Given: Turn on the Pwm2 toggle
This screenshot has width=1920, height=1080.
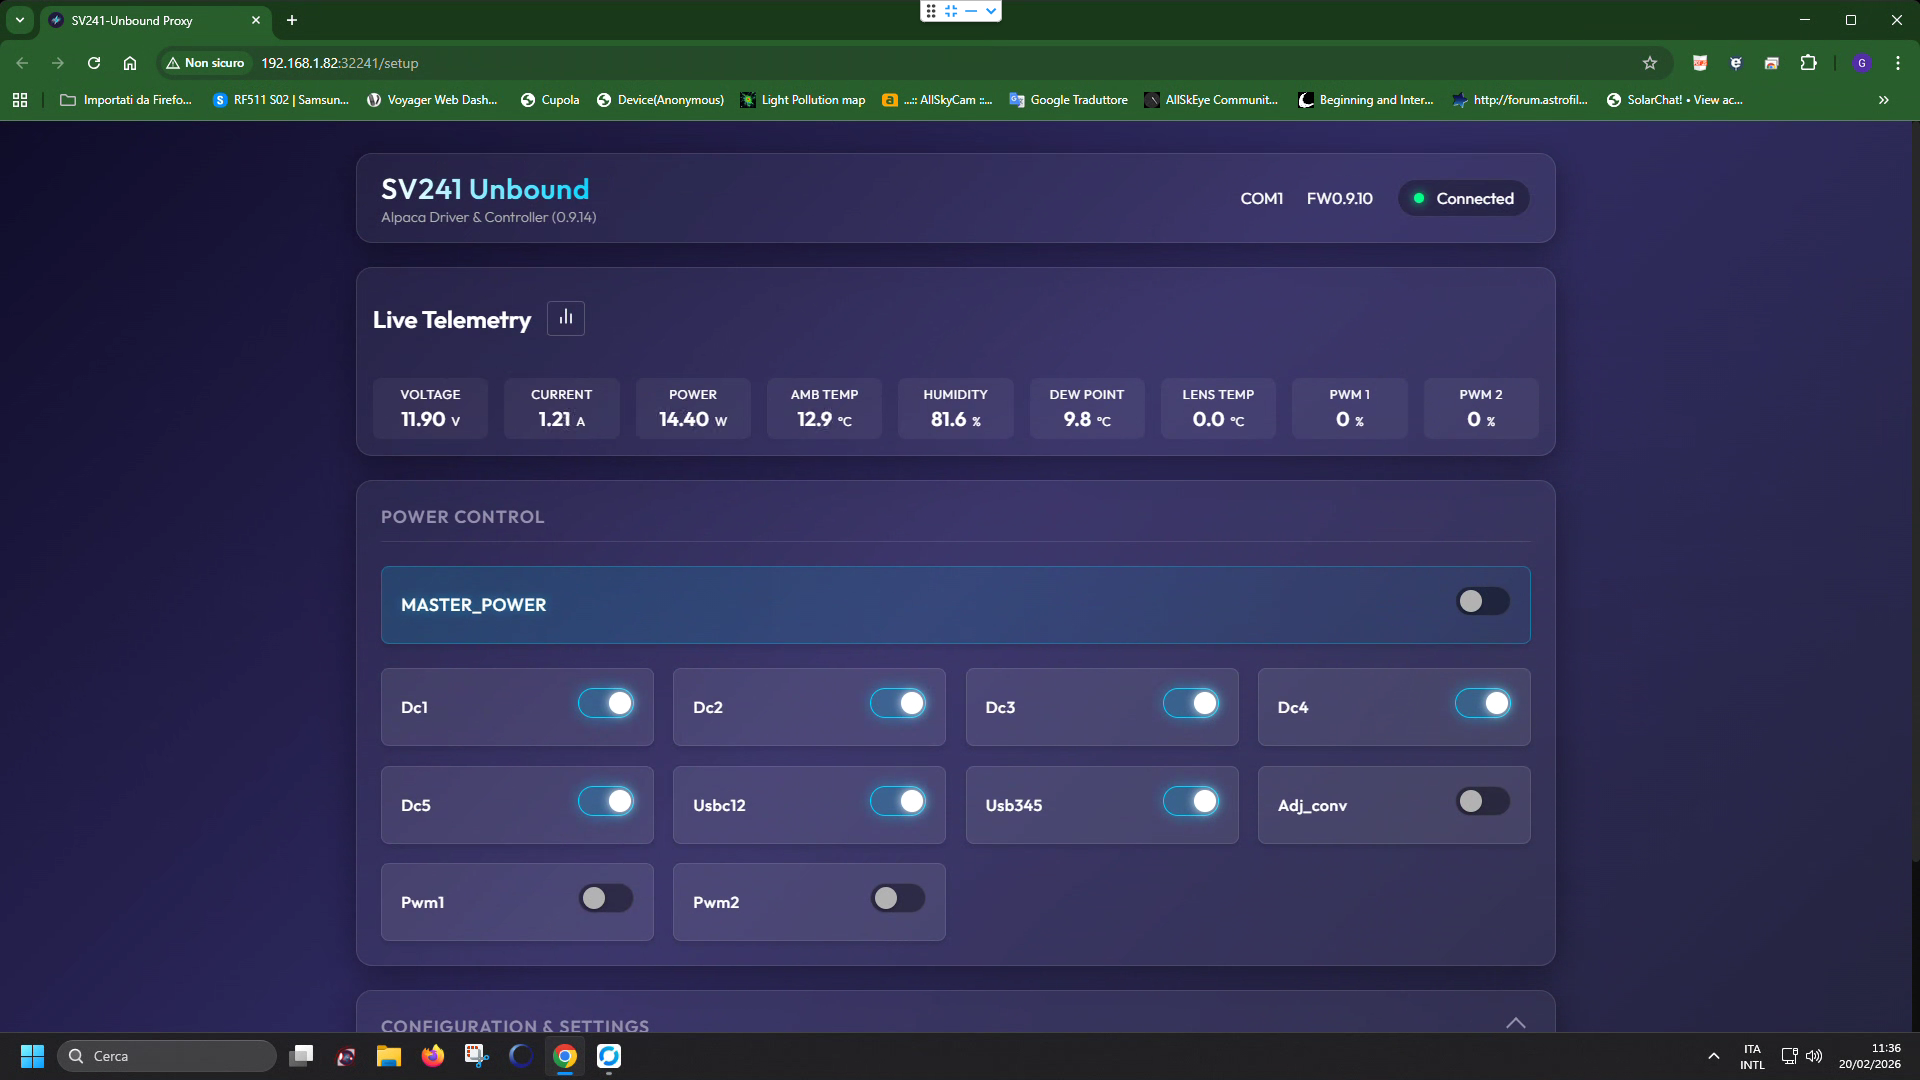Looking at the screenshot, I should coord(898,898).
